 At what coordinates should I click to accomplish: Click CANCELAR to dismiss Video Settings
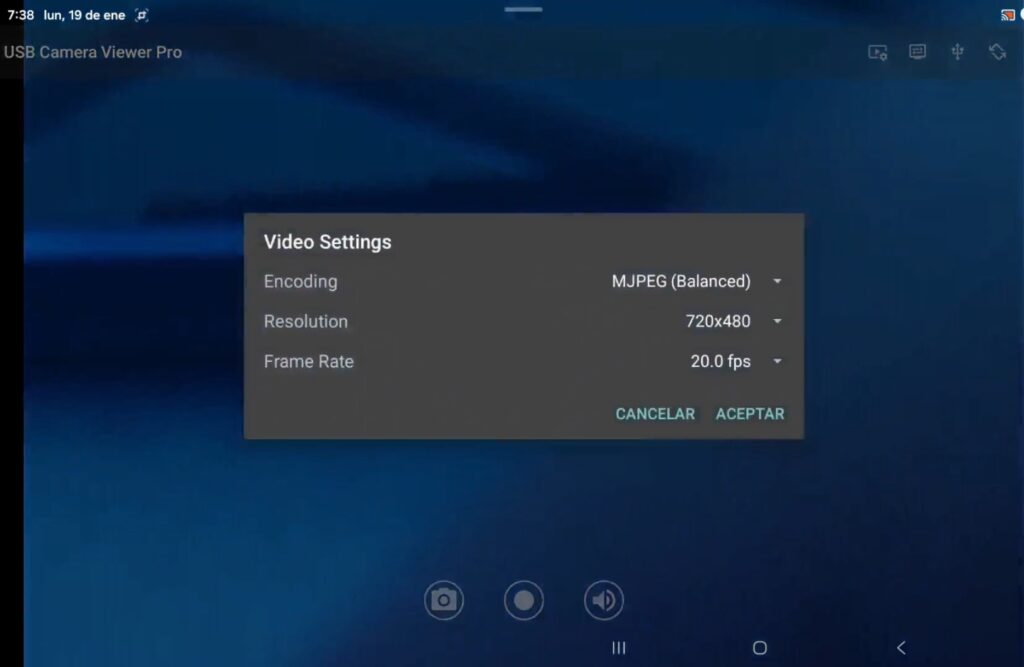point(655,414)
